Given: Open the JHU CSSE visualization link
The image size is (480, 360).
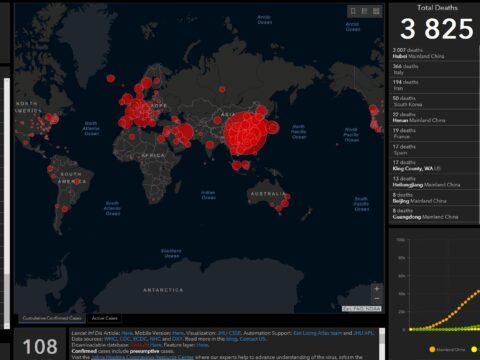Looking at the screenshot, I should (x=229, y=333).
